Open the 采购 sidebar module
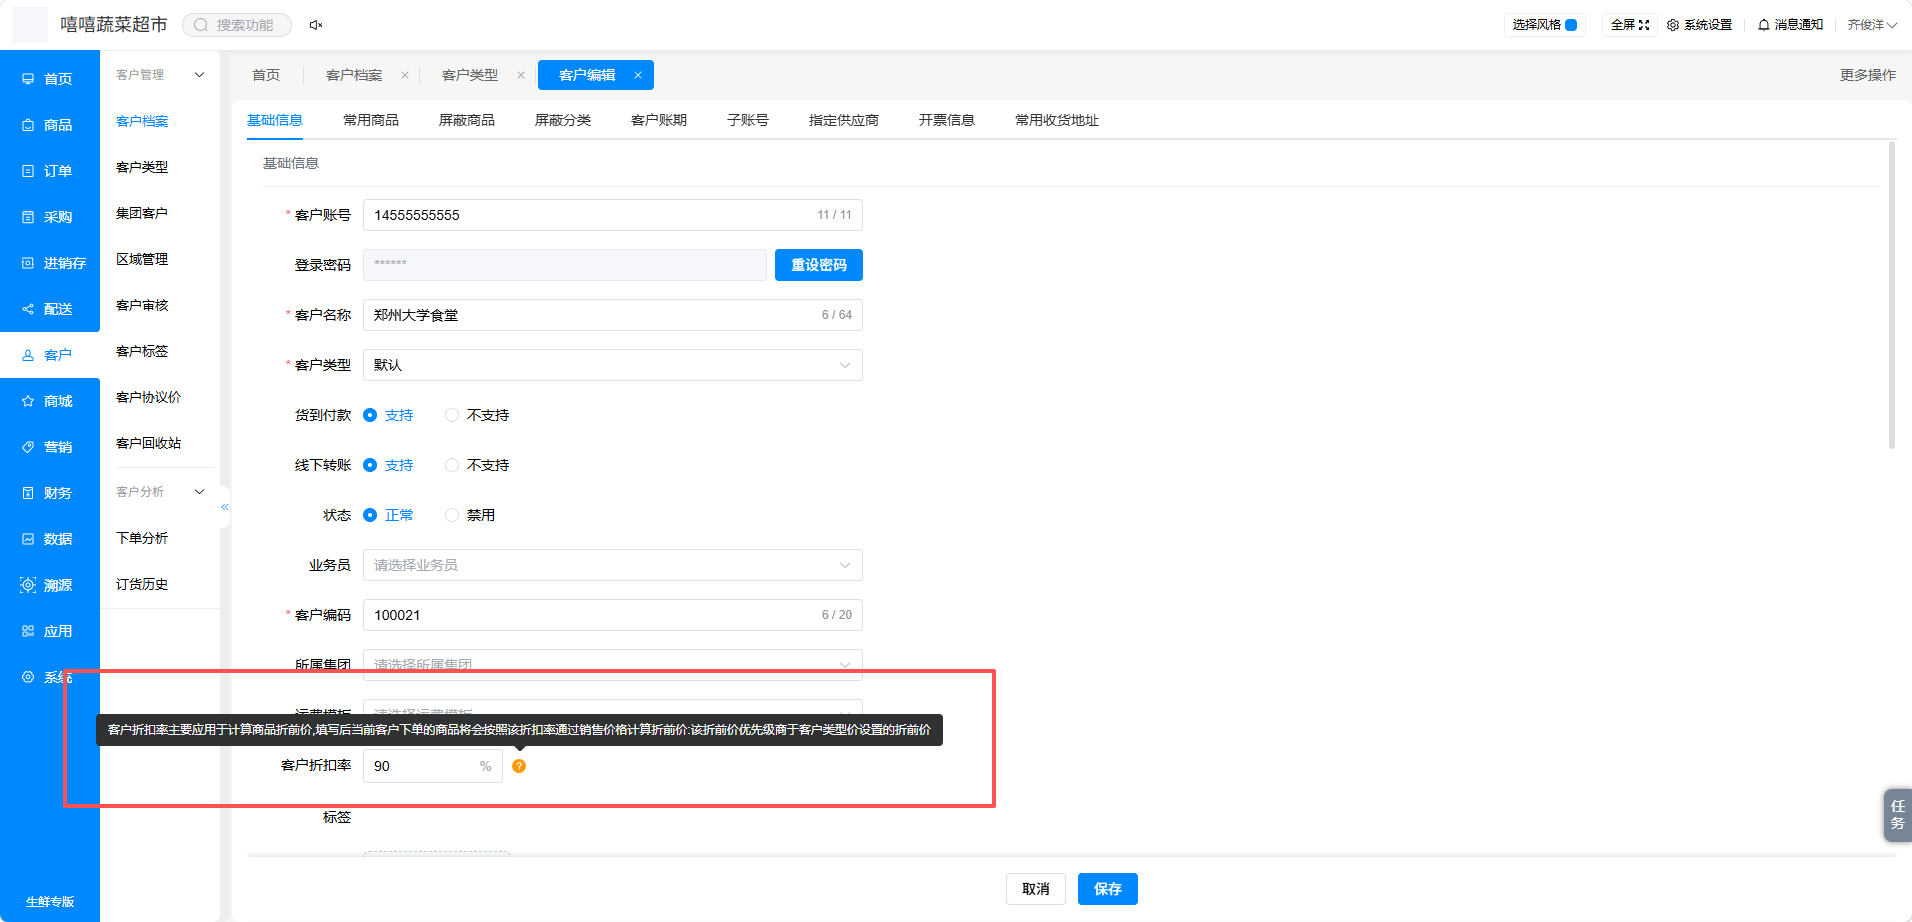 (x=49, y=217)
